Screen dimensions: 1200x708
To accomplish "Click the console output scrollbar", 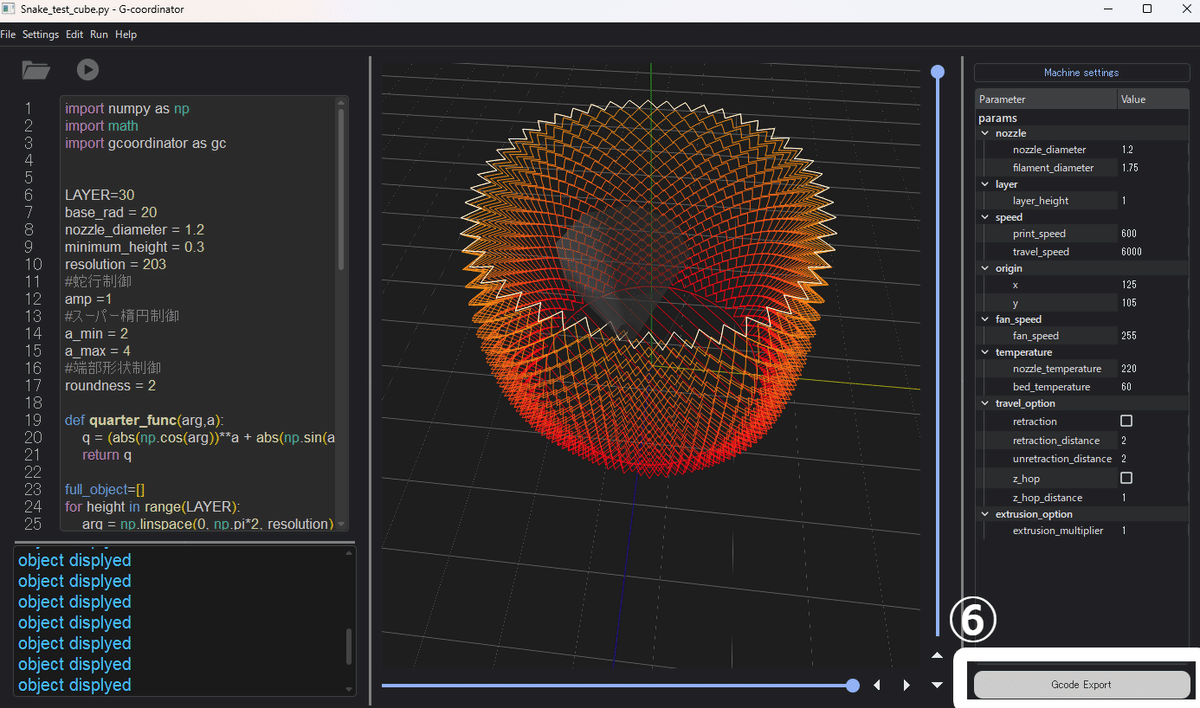I will pos(349,647).
